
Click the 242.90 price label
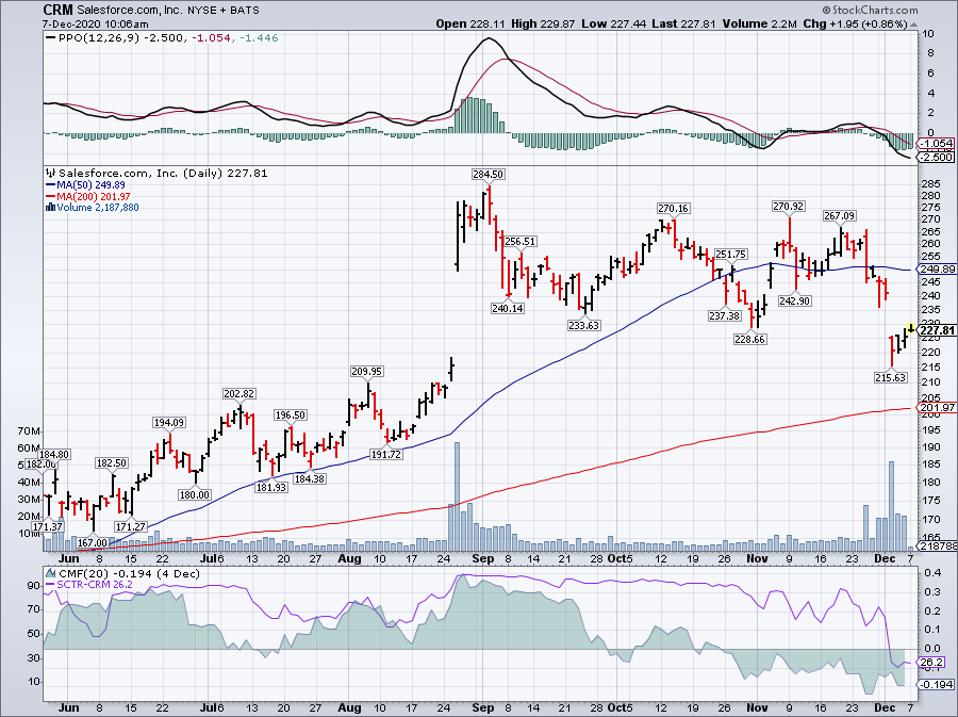pos(795,301)
